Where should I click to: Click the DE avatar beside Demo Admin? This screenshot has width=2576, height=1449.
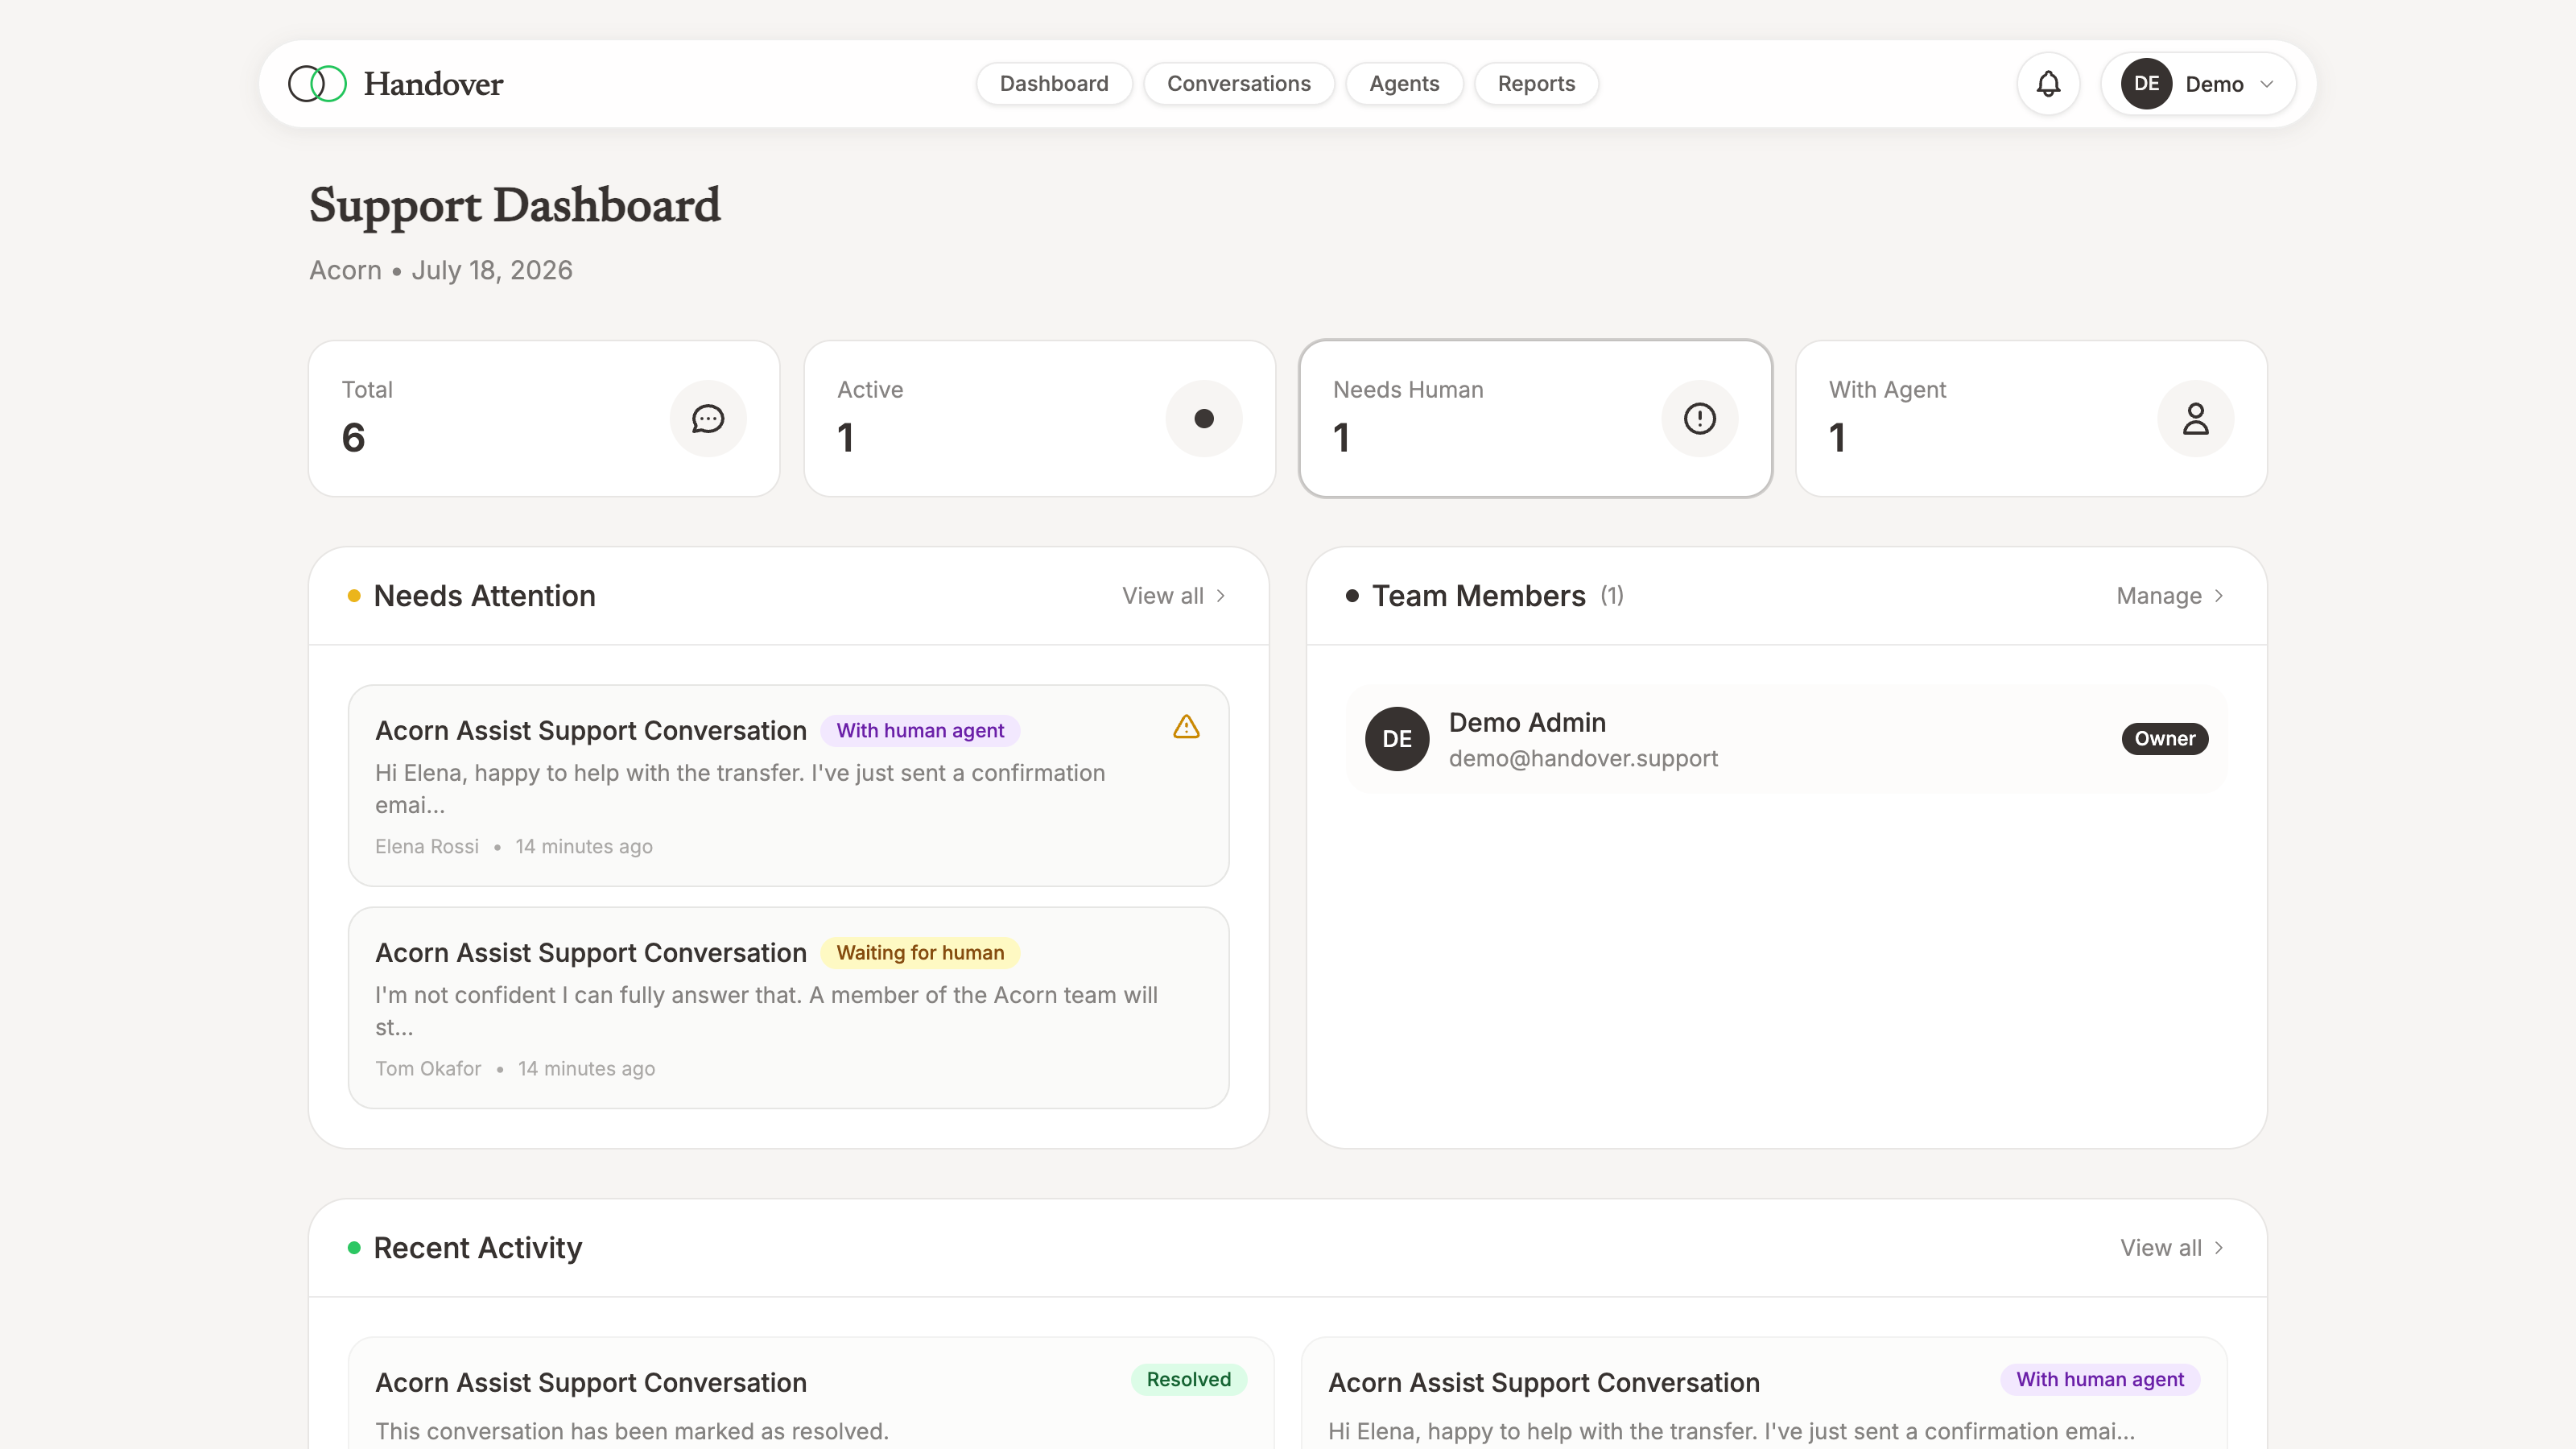pos(1397,739)
